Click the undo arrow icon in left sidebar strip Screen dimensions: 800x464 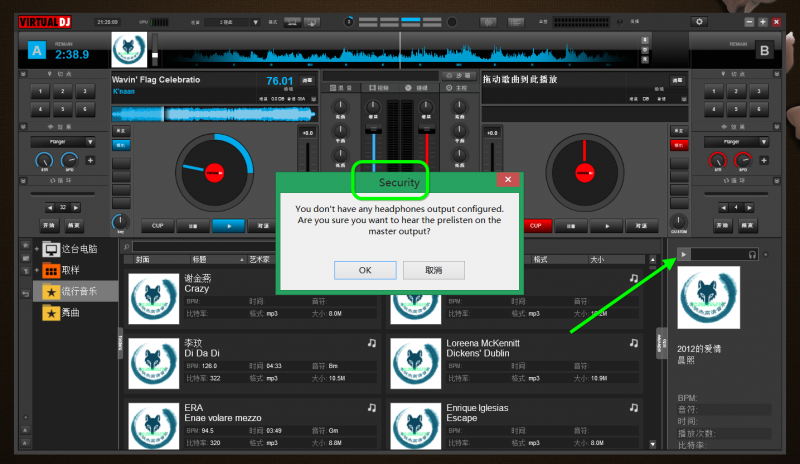coord(26,294)
